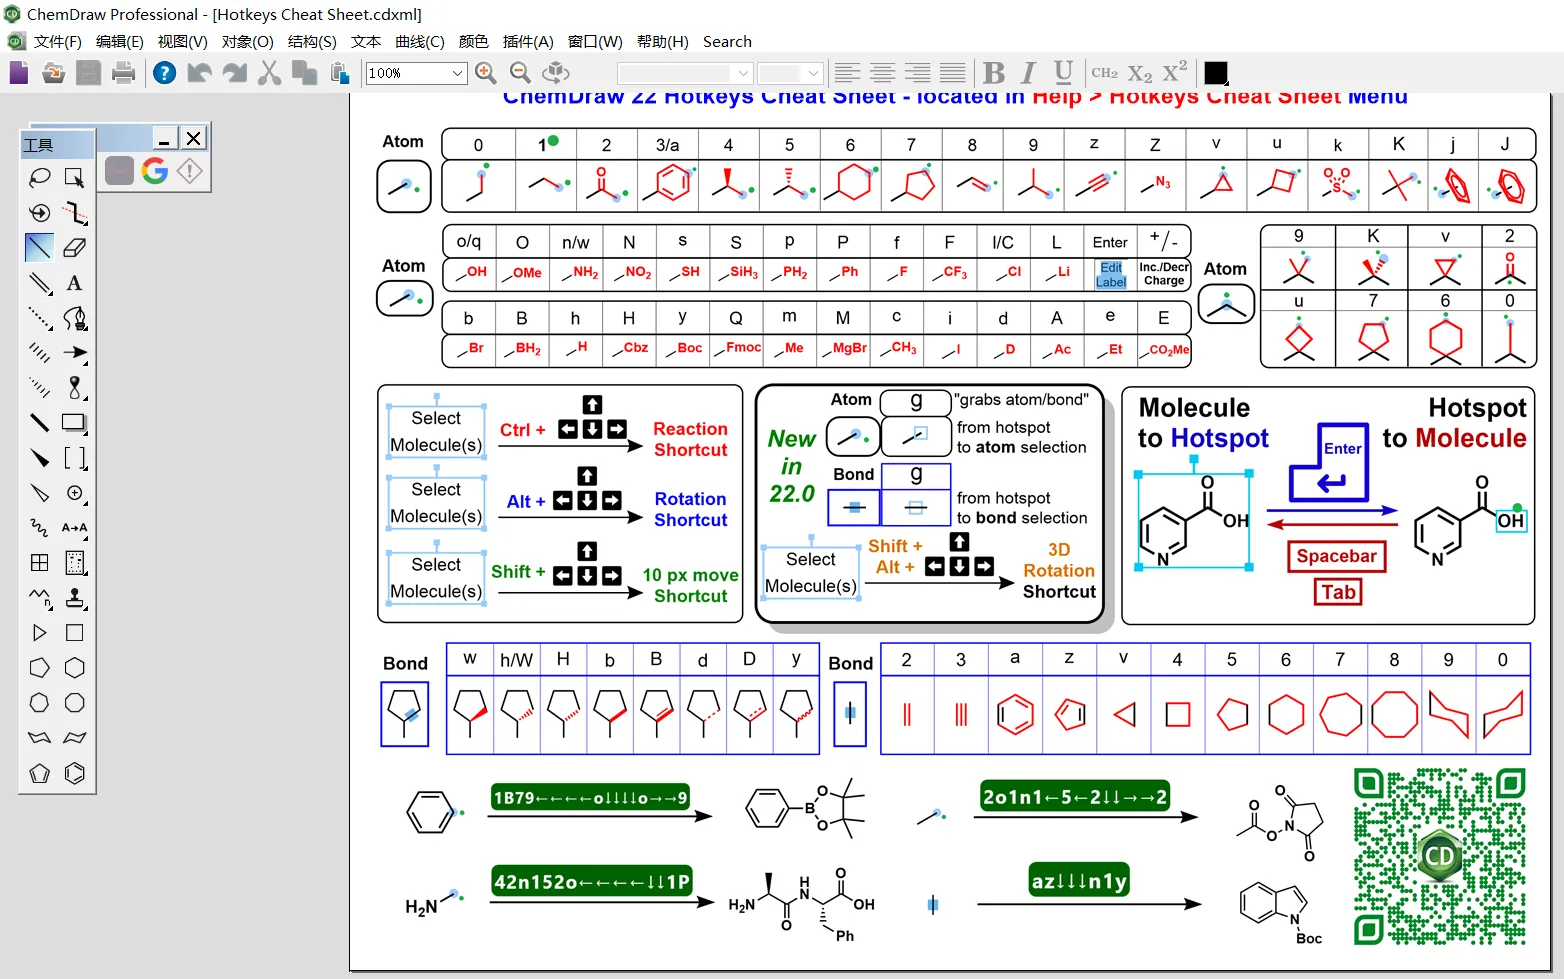
Task: Create a new document from the toolbar
Action: pyautogui.click(x=19, y=72)
